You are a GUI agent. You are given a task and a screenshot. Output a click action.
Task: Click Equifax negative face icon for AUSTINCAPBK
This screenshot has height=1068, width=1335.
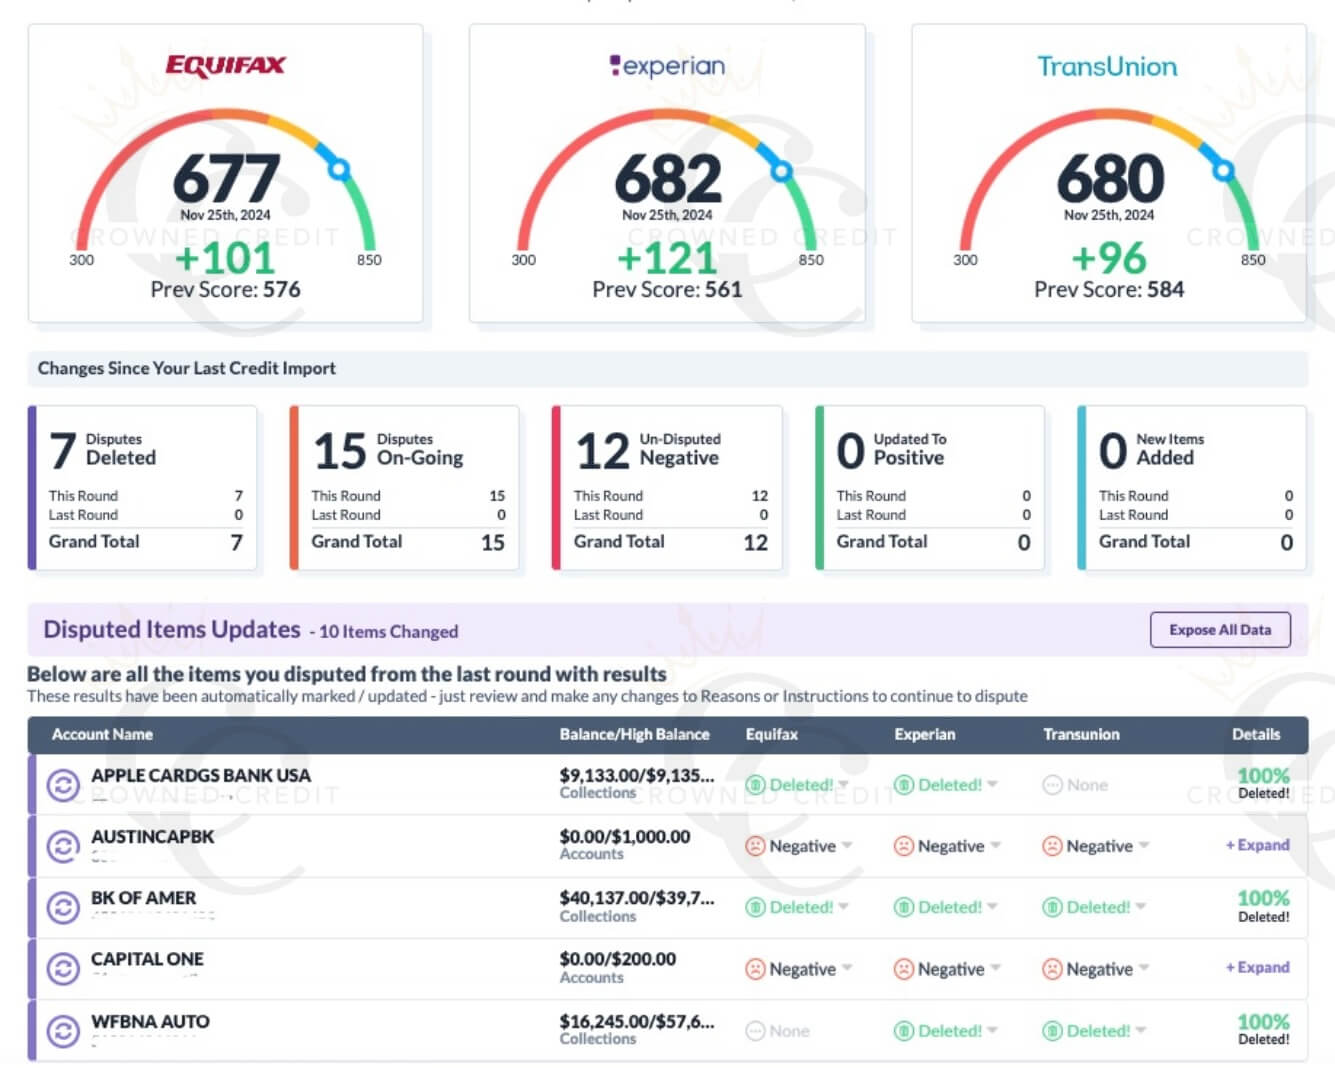pyautogui.click(x=755, y=846)
